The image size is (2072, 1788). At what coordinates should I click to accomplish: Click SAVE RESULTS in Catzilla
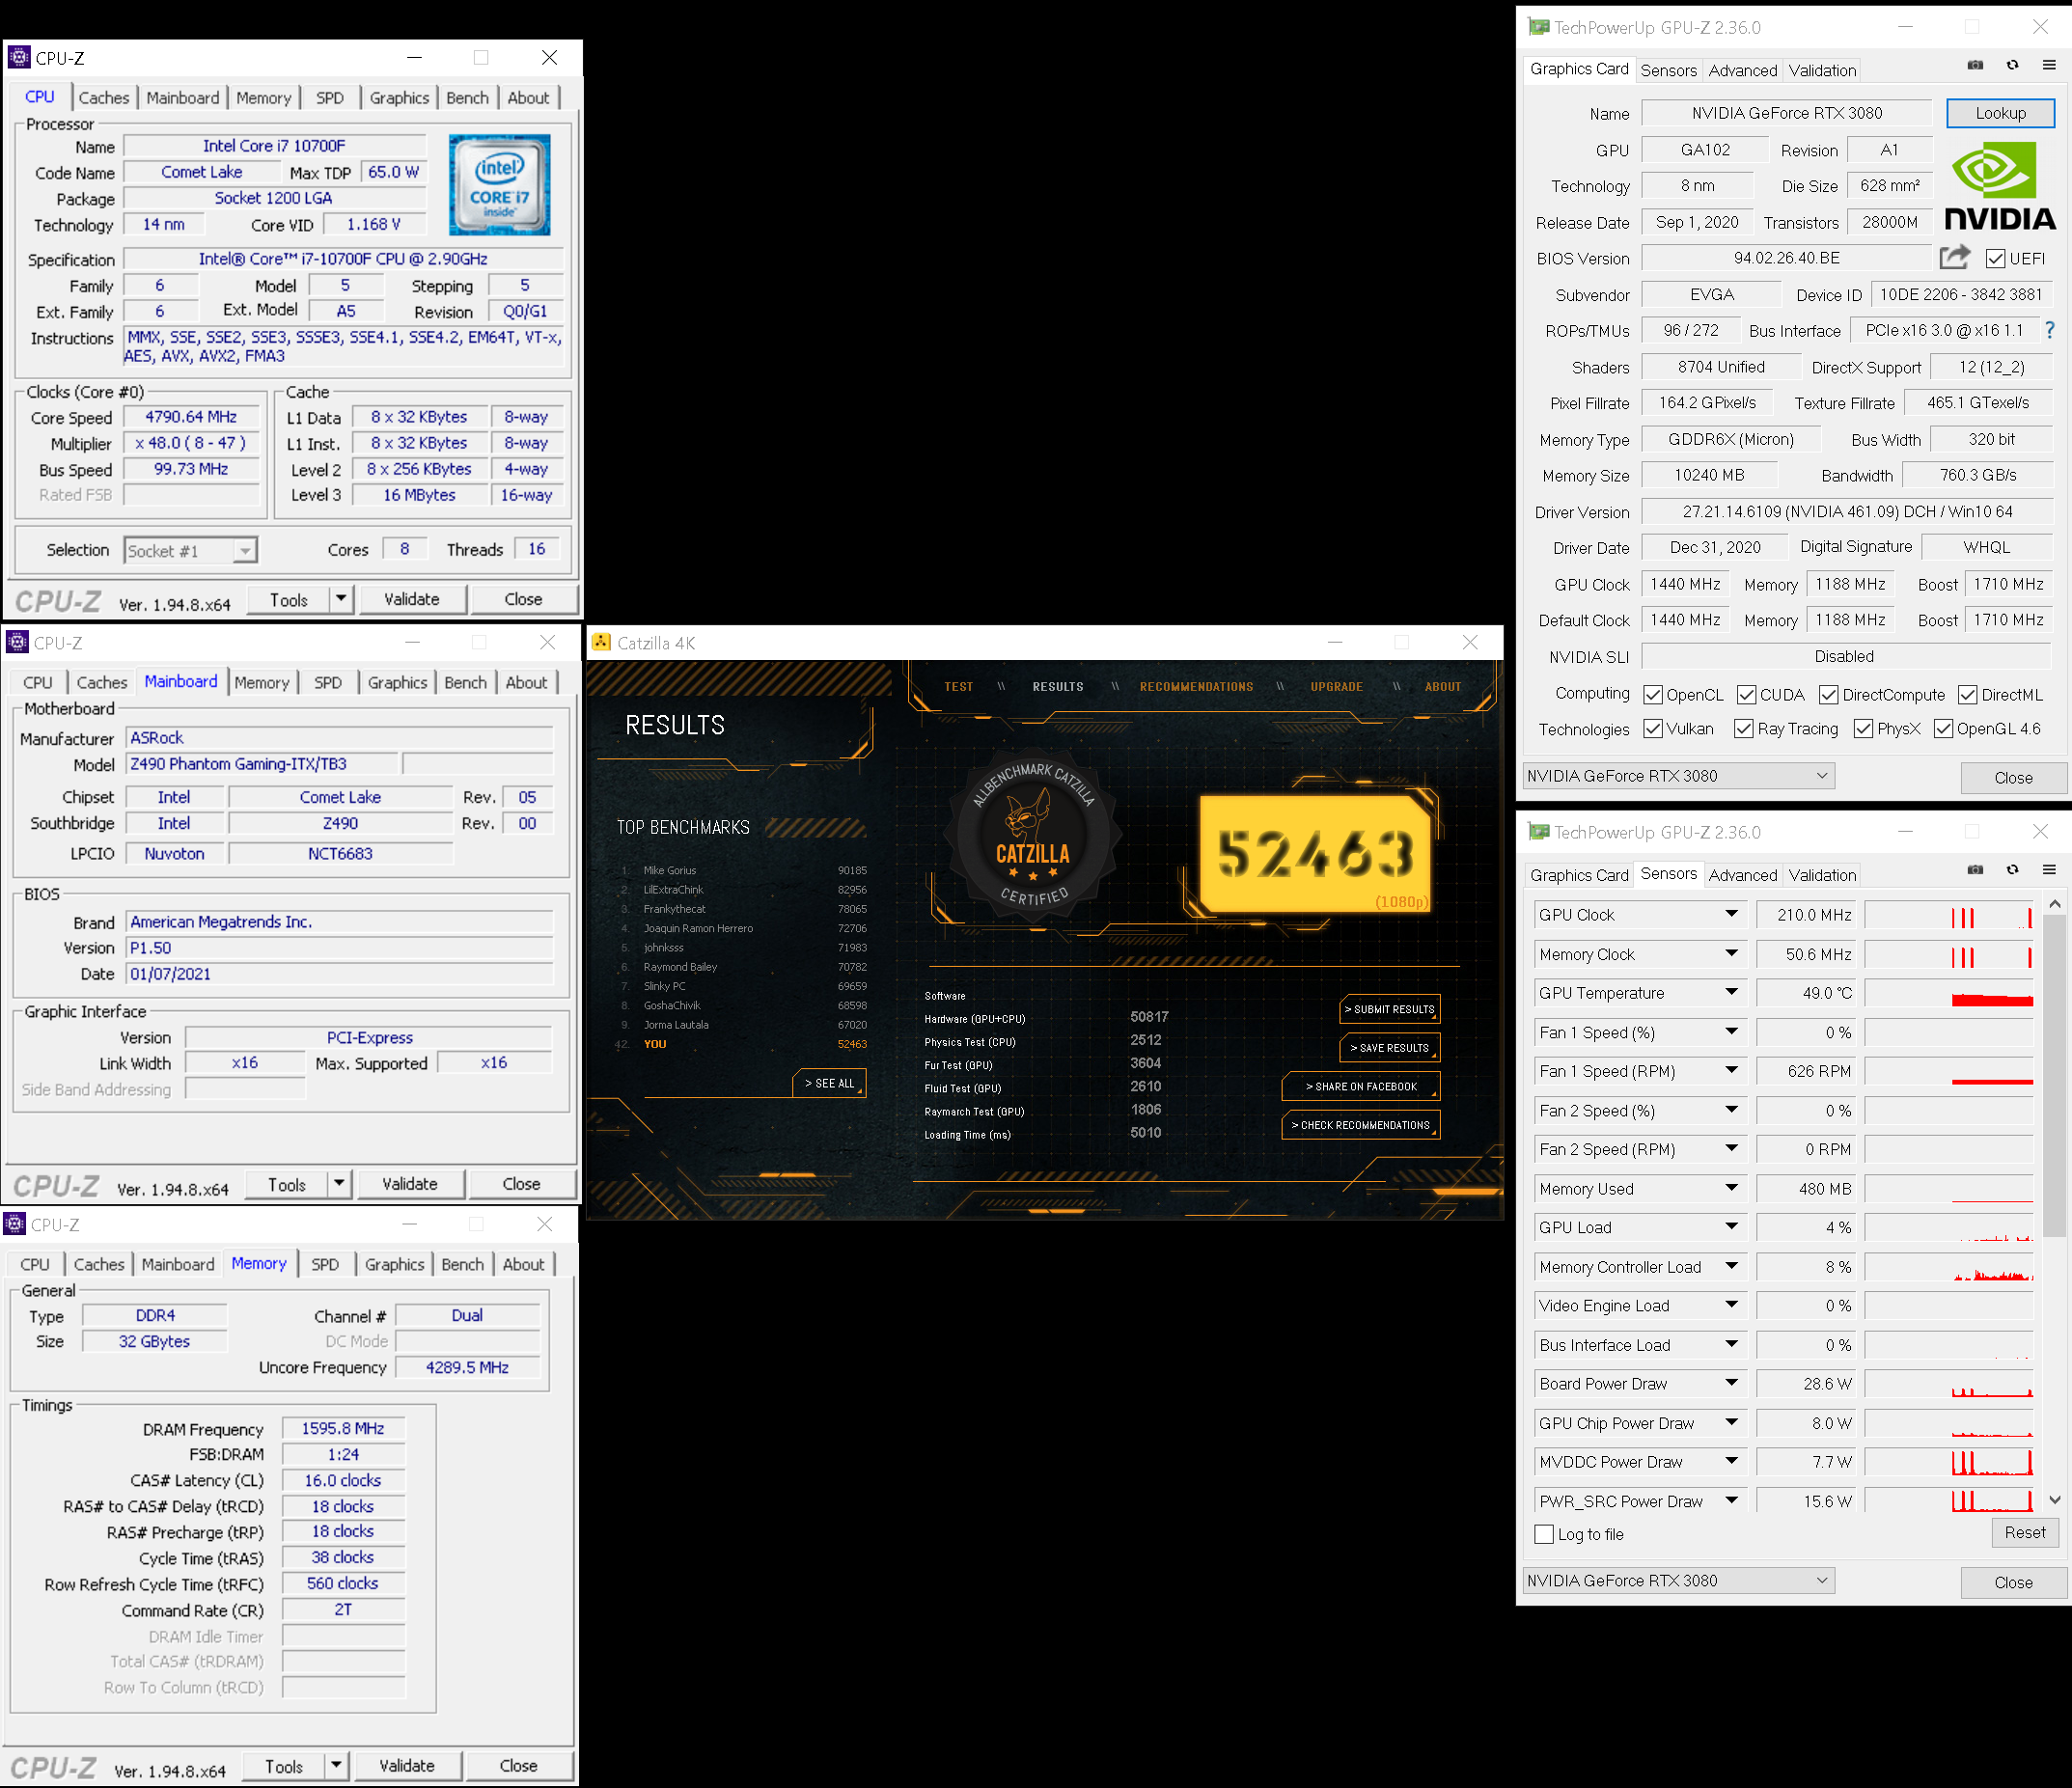coord(1389,1048)
